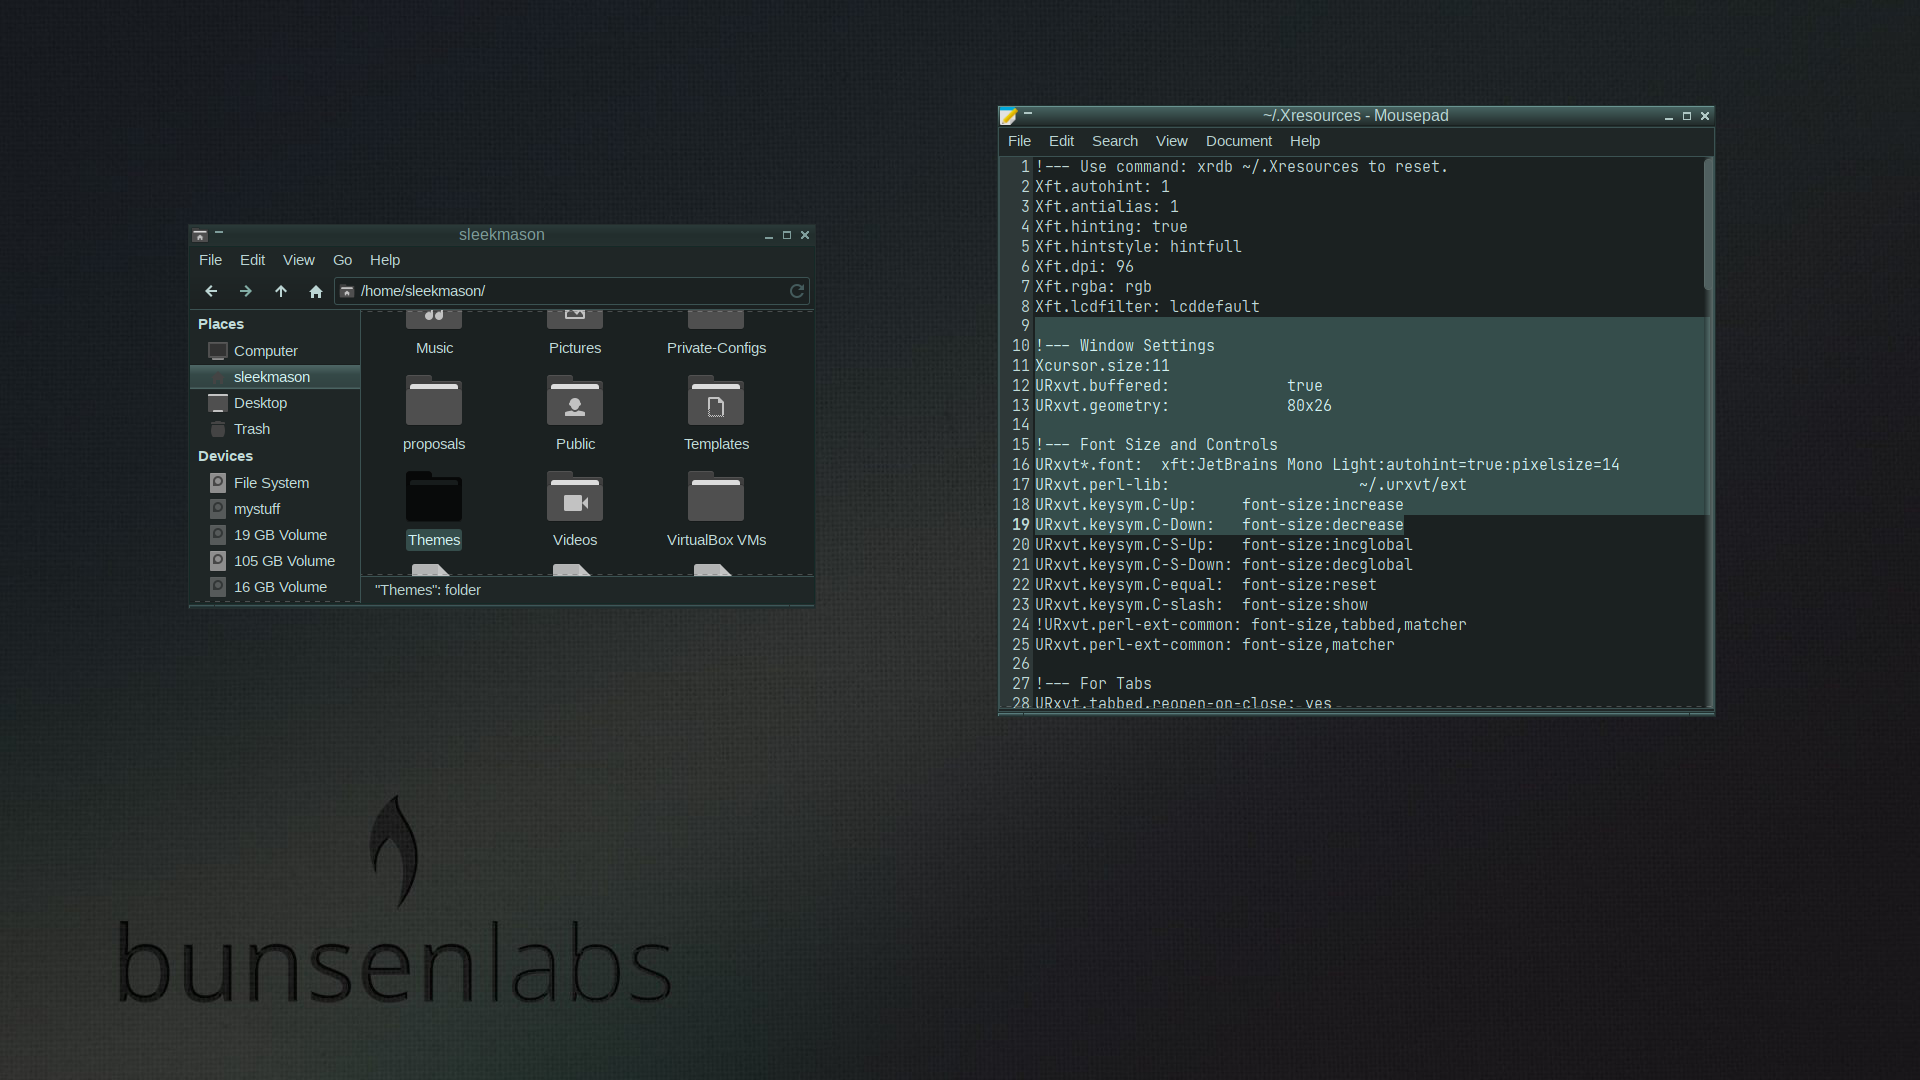Go forward in file manager toolbar
This screenshot has height=1080, width=1920.
245,291
